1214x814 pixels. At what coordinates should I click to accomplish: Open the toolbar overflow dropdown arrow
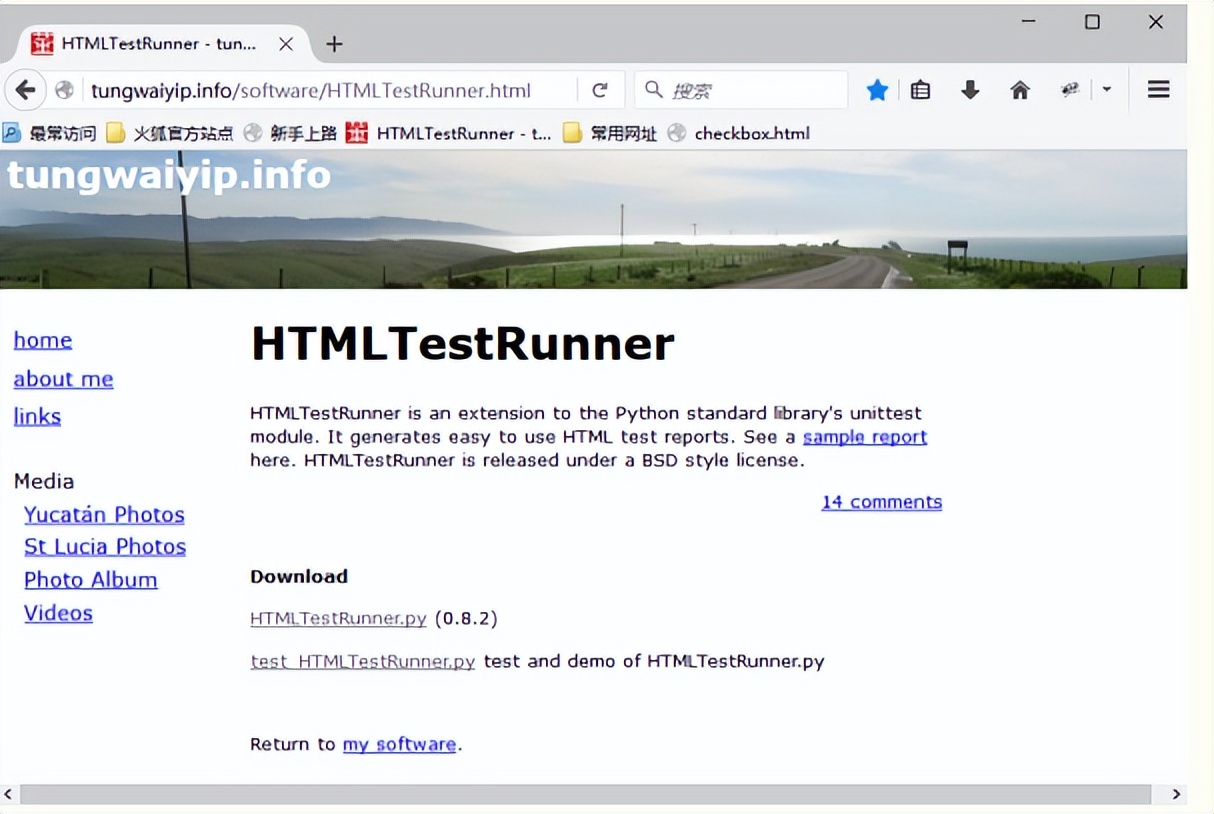click(1106, 89)
